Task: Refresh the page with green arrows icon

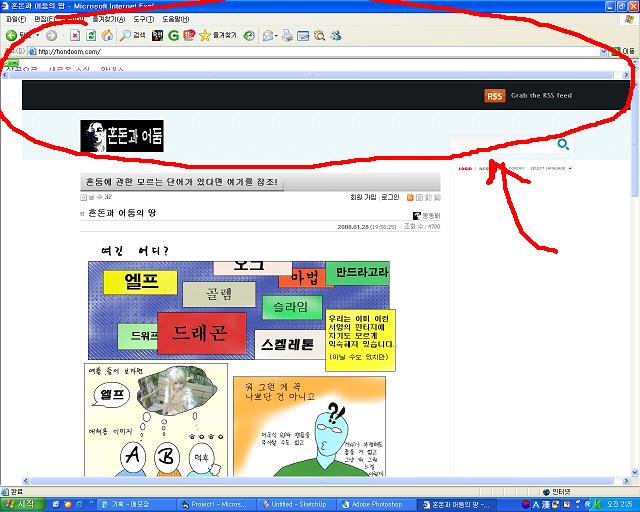Action: (91, 36)
